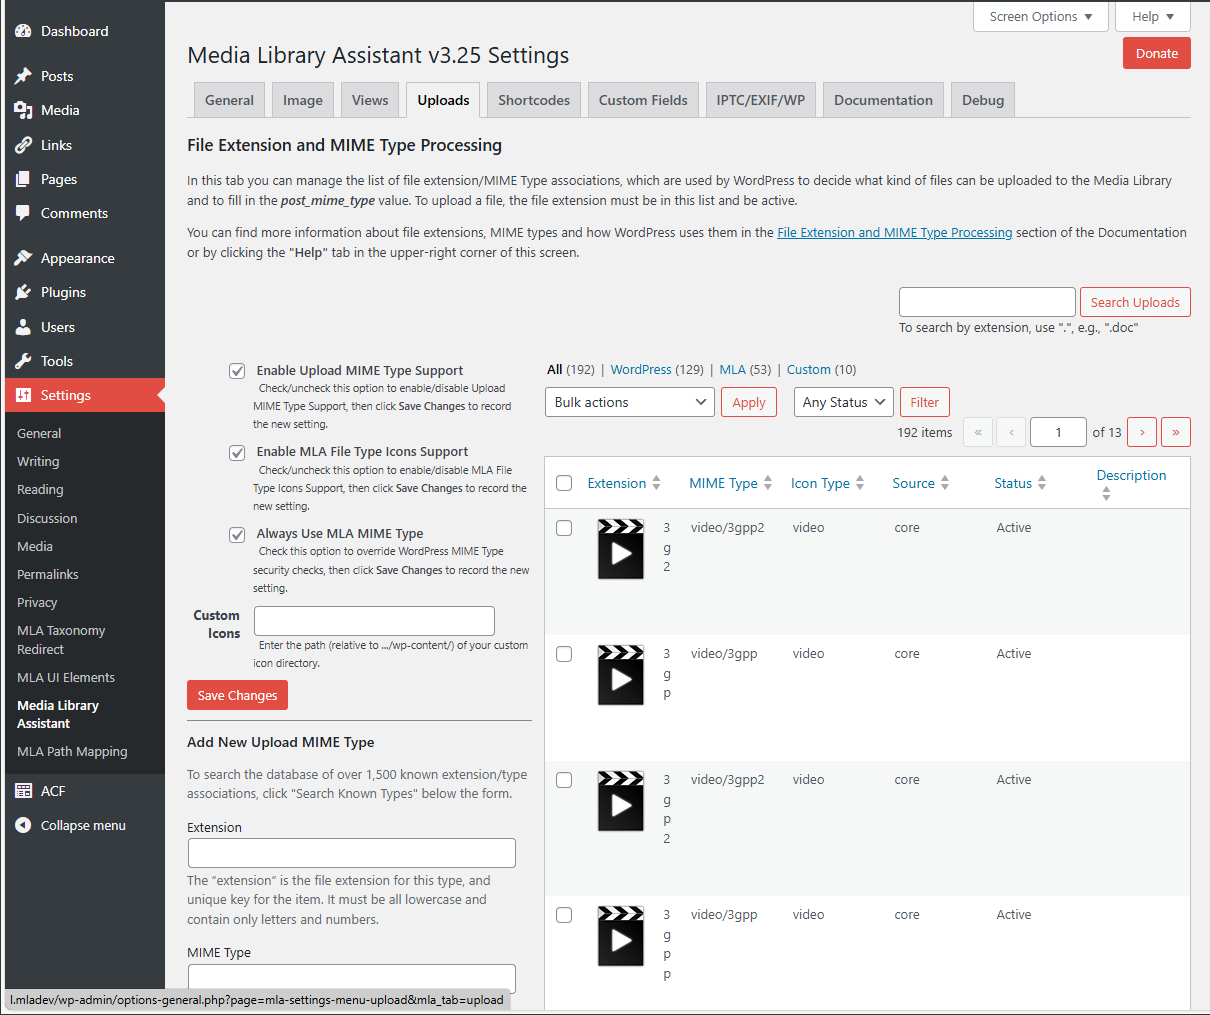Uncheck Enable Upload MIME Type Support

coord(237,370)
